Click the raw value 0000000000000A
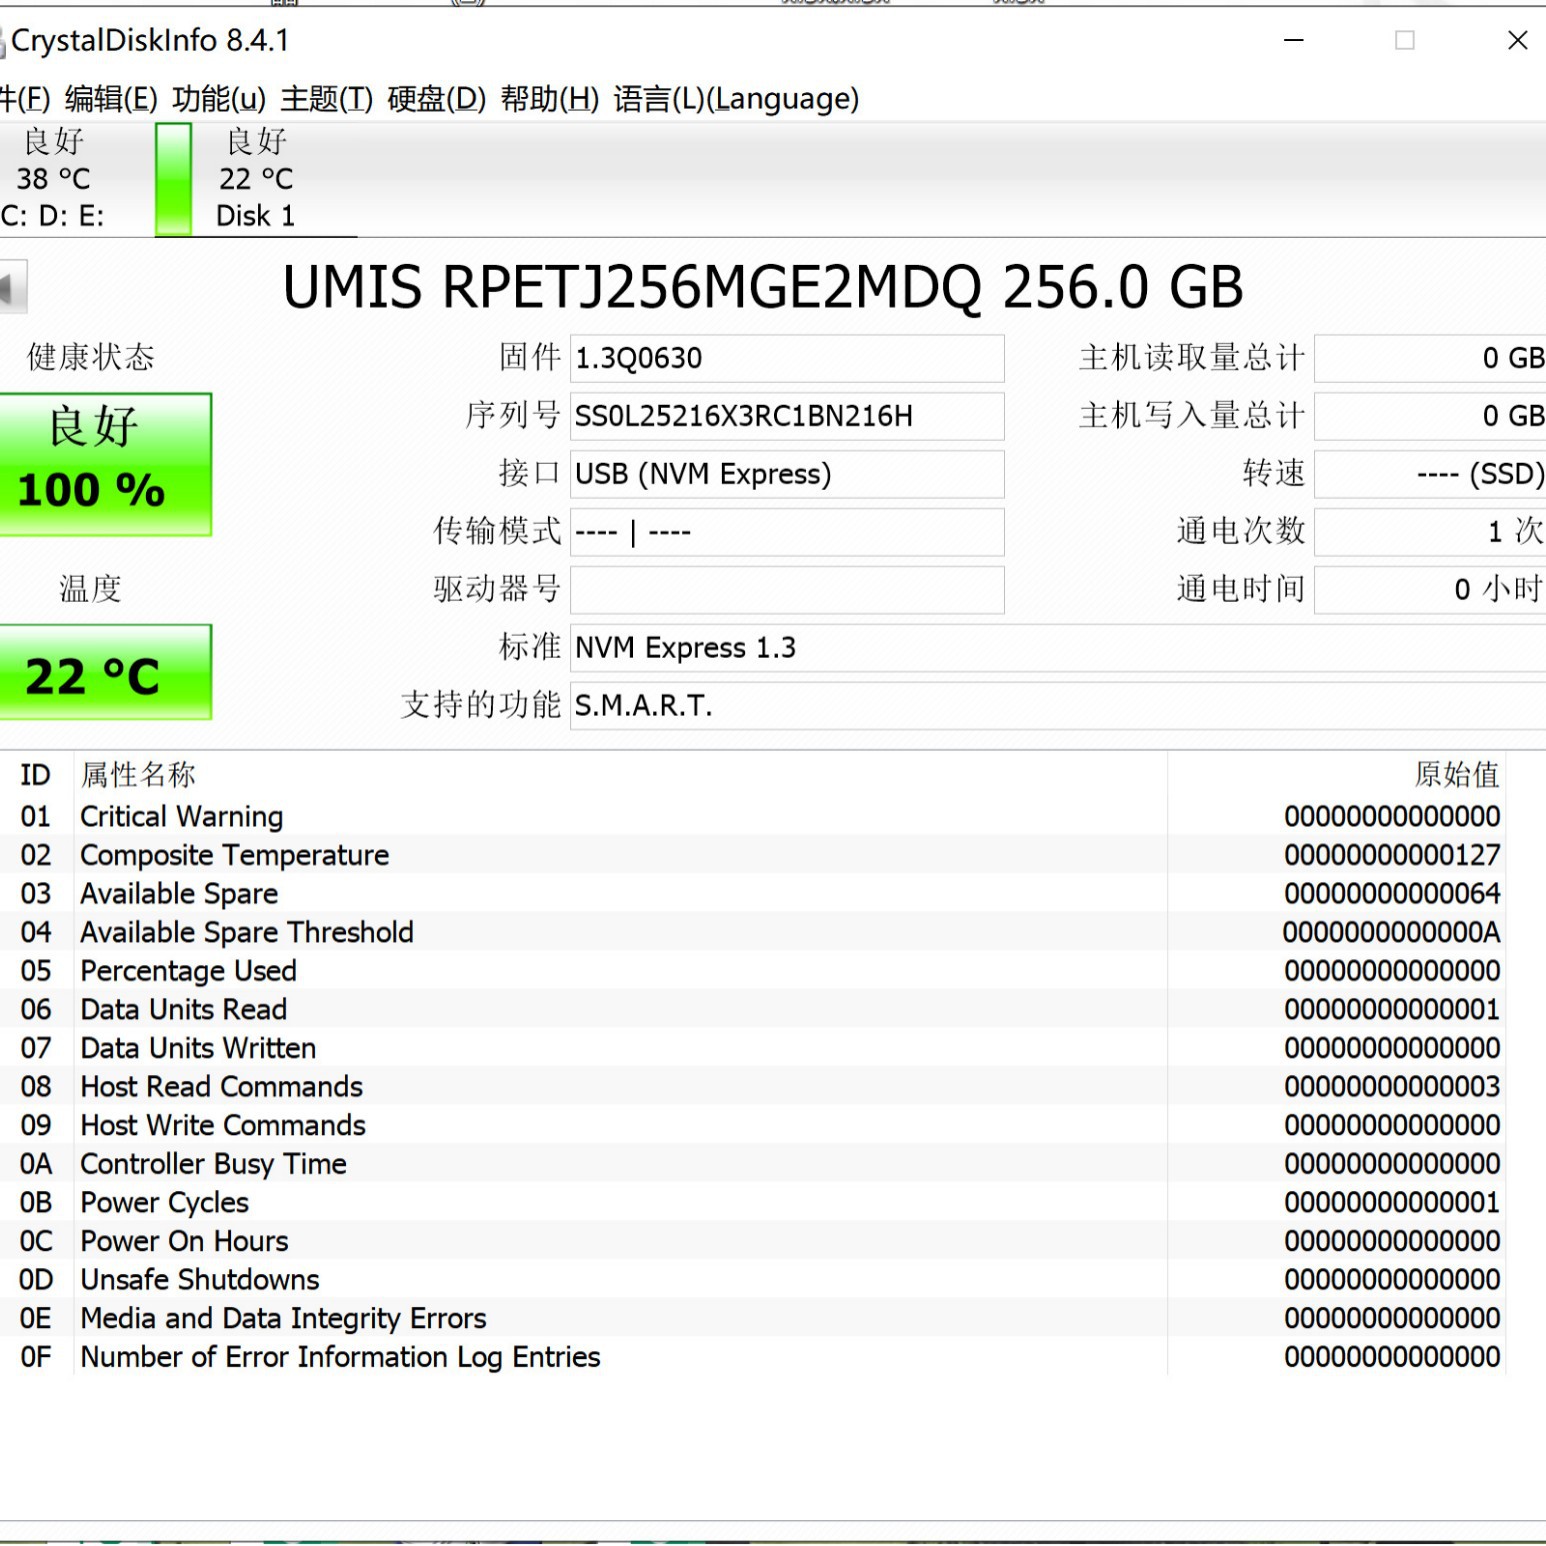Screen dimensions: 1546x1546 (x=1392, y=933)
